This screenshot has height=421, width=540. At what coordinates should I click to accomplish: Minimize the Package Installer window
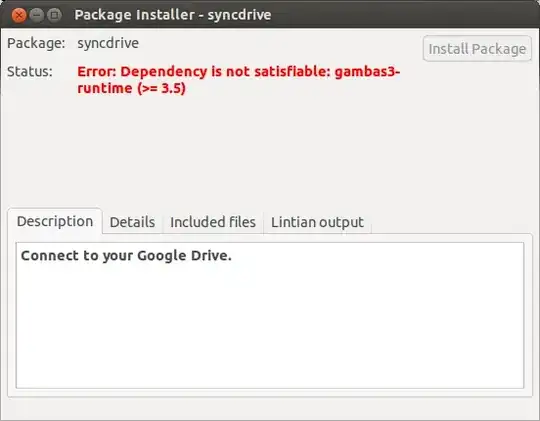coord(37,15)
